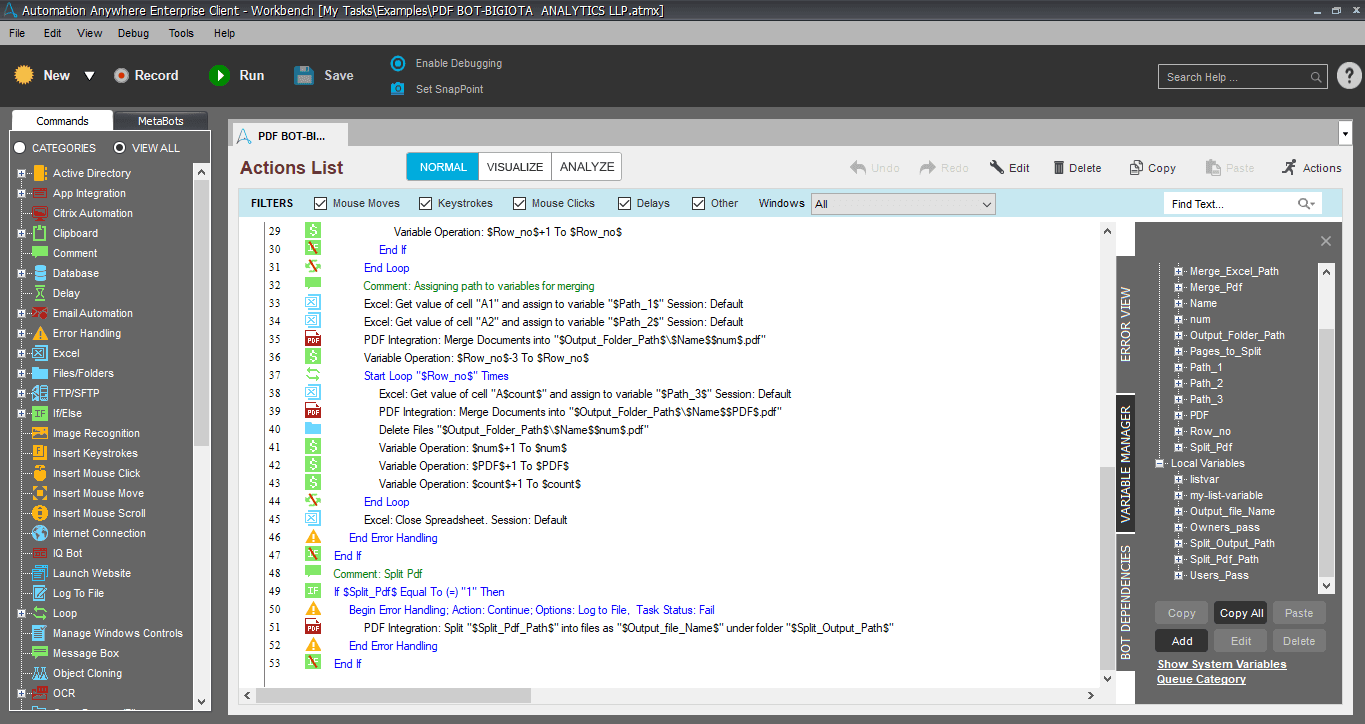Click the Set SnapPoint camera icon
1365x724 pixels.
click(398, 89)
